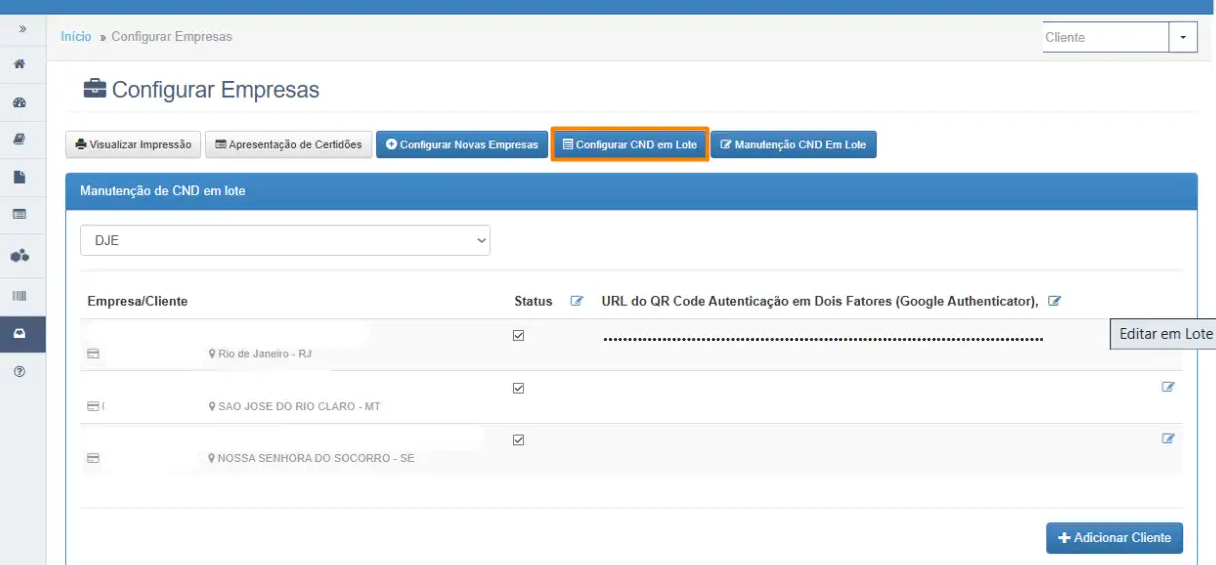Click the edit icon next to Status
Screen dimensions: 1216x565
point(576,301)
